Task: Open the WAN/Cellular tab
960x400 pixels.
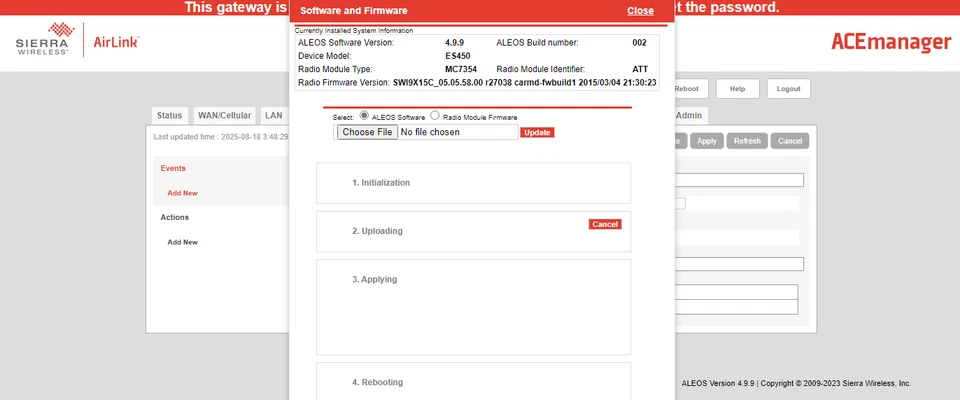Action: (x=224, y=116)
